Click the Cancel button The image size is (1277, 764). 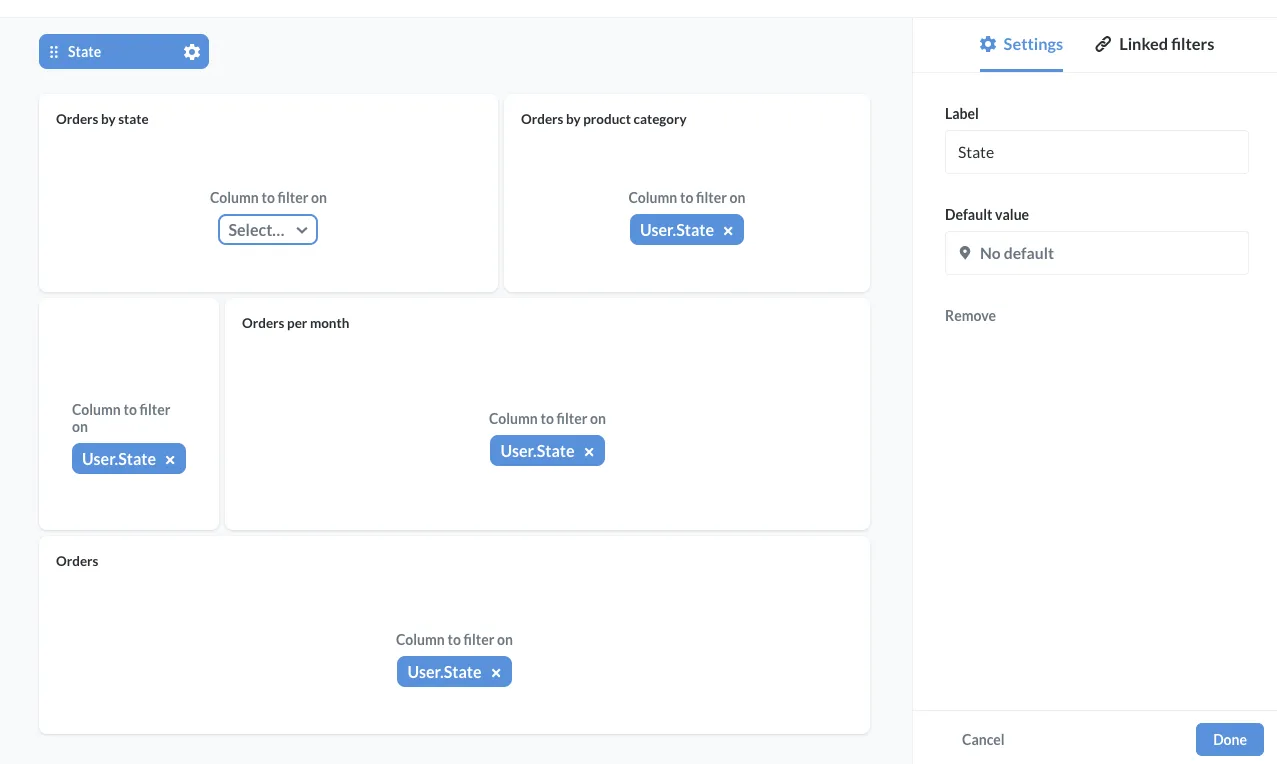pos(982,739)
